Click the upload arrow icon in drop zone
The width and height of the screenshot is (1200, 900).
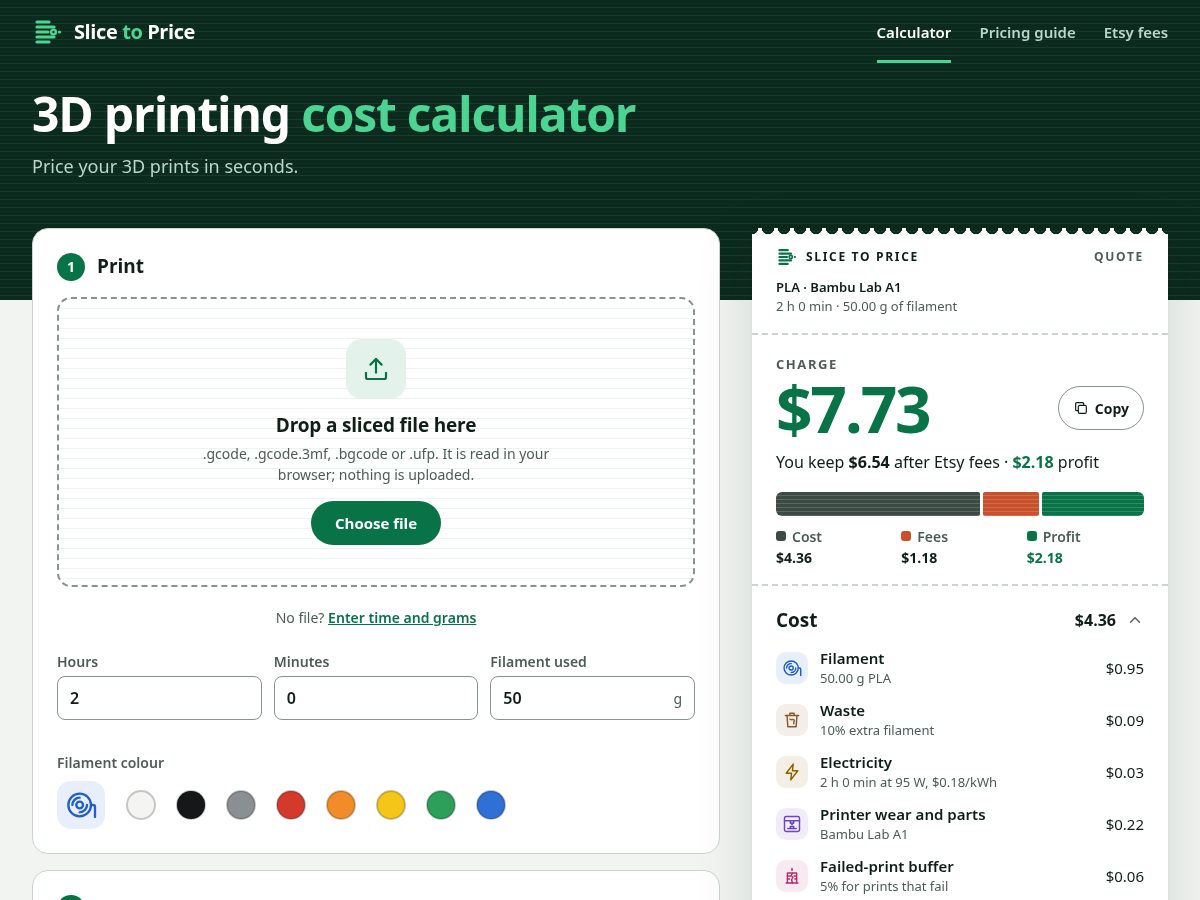point(376,369)
